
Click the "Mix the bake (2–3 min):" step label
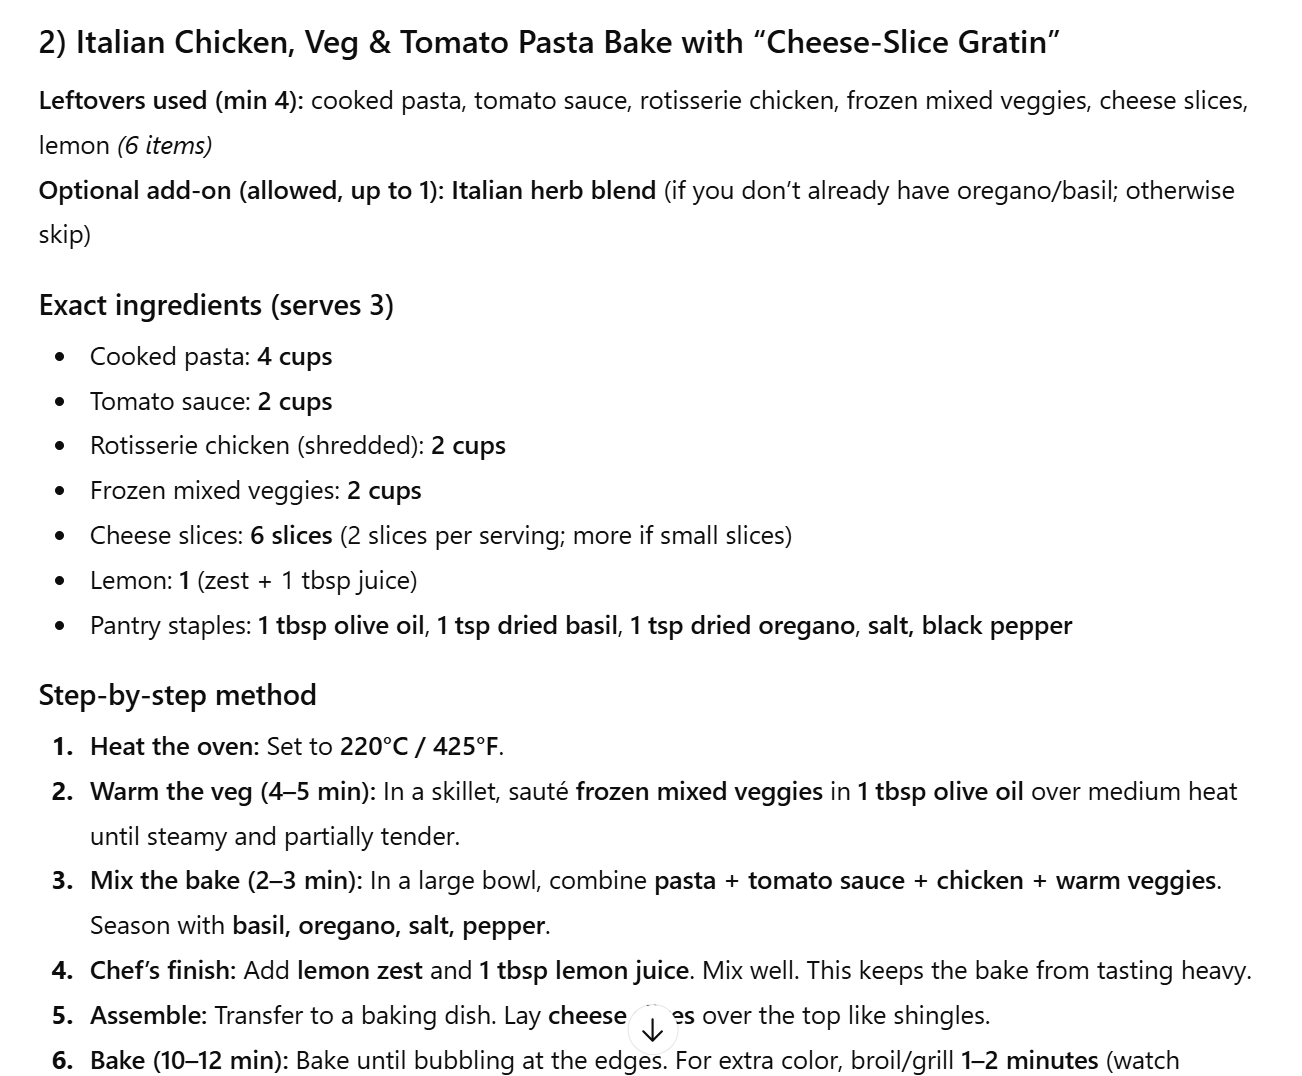pyautogui.click(x=226, y=881)
